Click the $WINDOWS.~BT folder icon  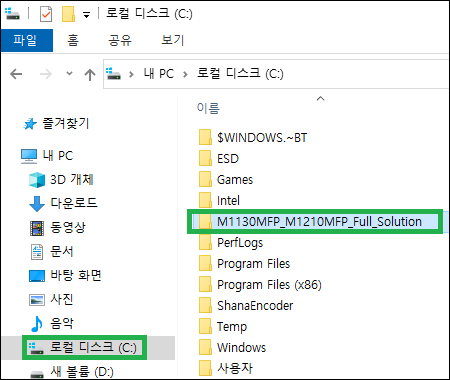(205, 137)
